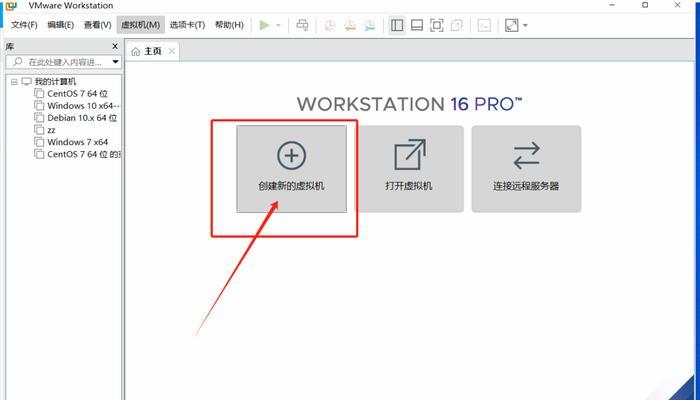Select the Windows 7 x64 virtual machine

pos(78,142)
